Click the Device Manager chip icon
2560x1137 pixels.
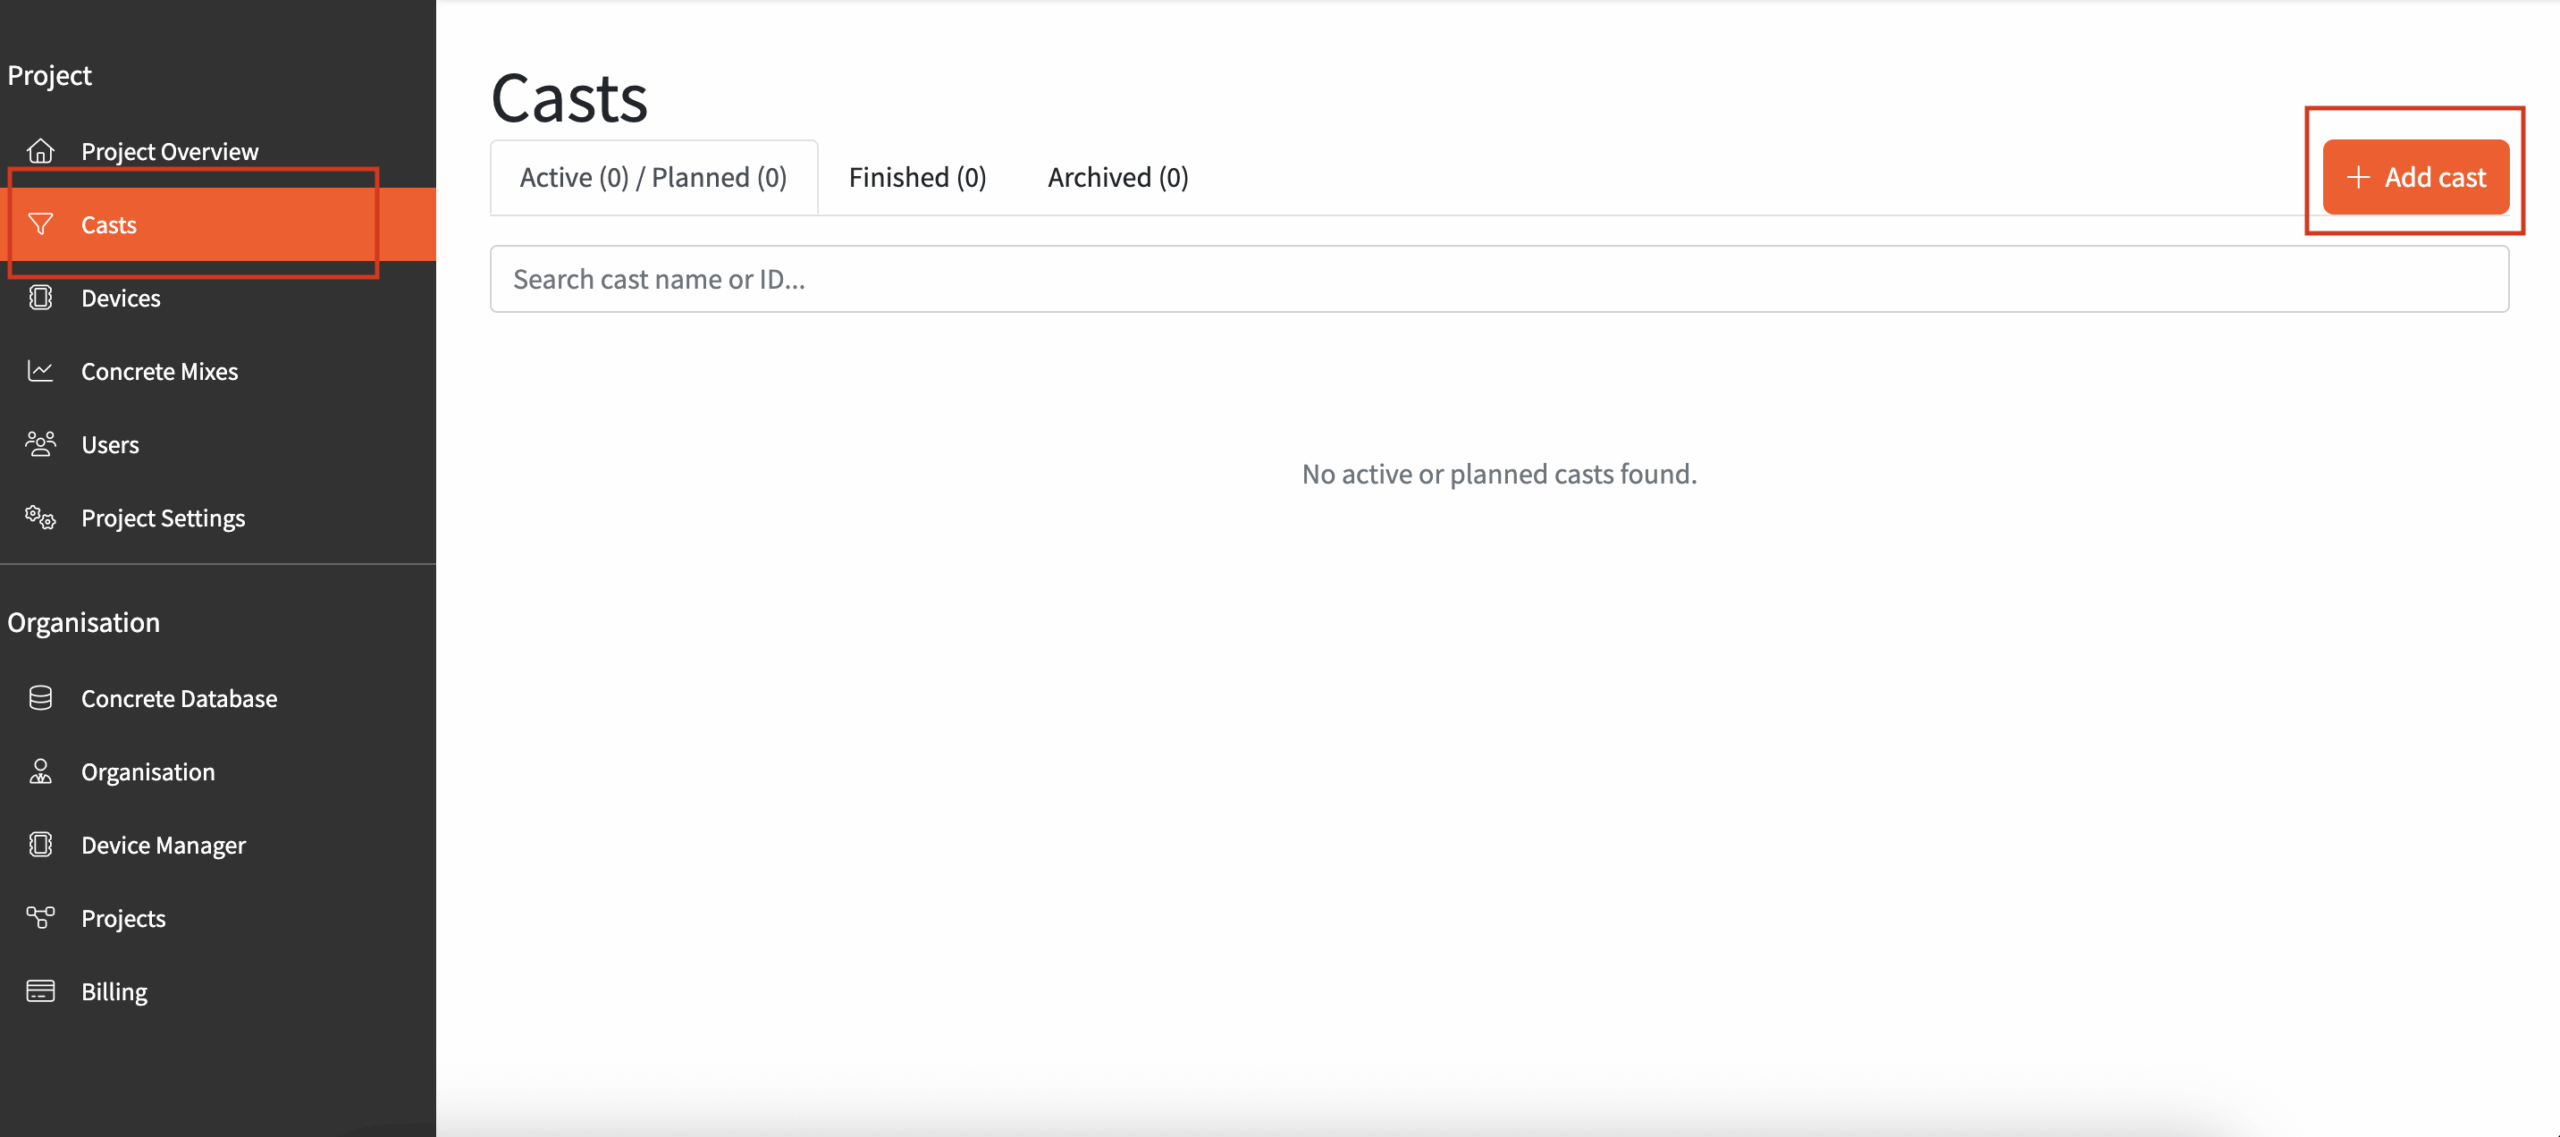pyautogui.click(x=40, y=845)
